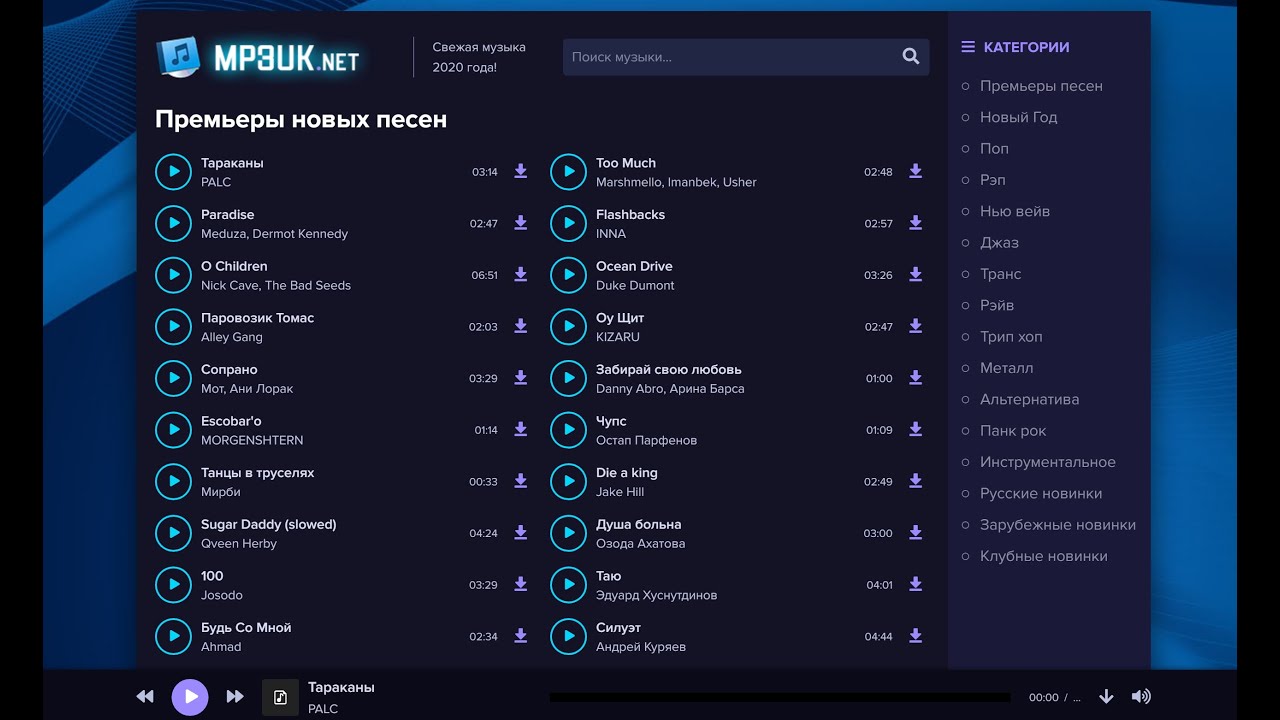Play Ocean Drive by Duke Dumont
The width and height of the screenshot is (1280, 720).
pos(568,275)
